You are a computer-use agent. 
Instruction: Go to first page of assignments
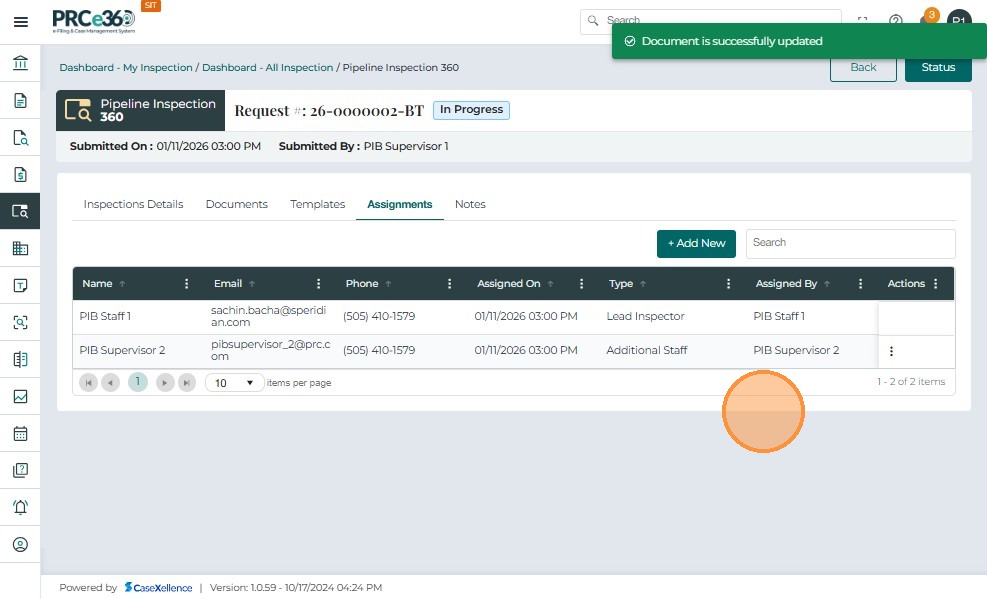point(89,383)
